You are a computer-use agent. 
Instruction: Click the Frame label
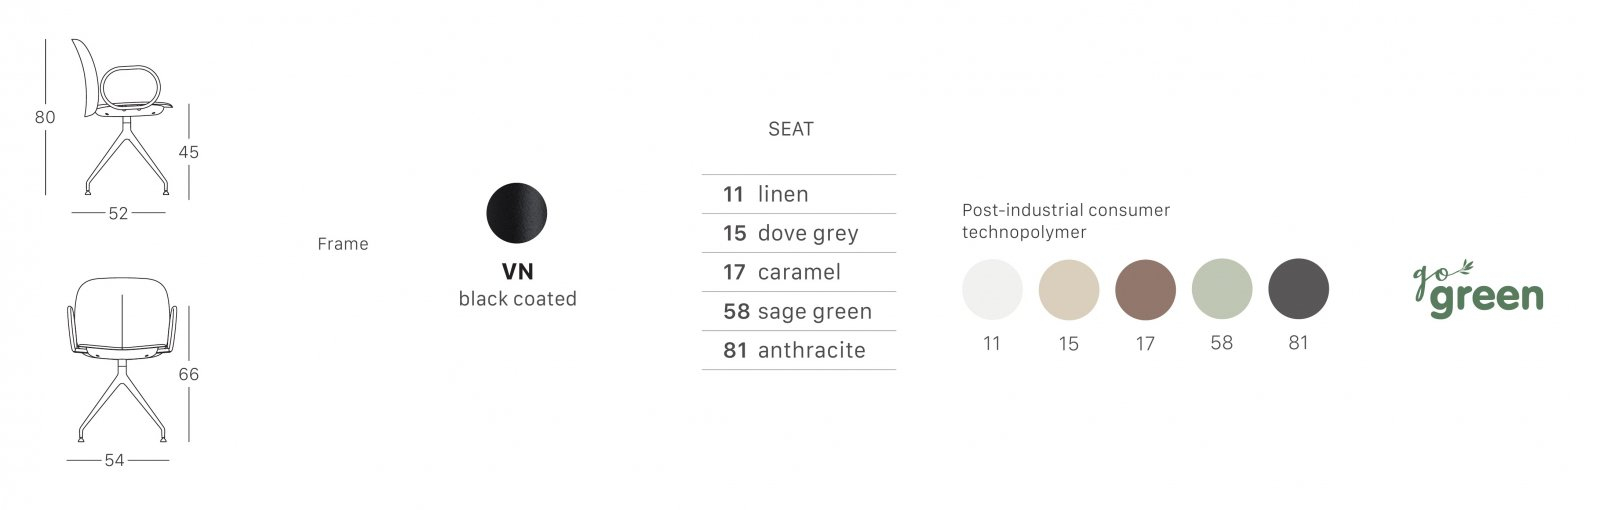click(343, 244)
